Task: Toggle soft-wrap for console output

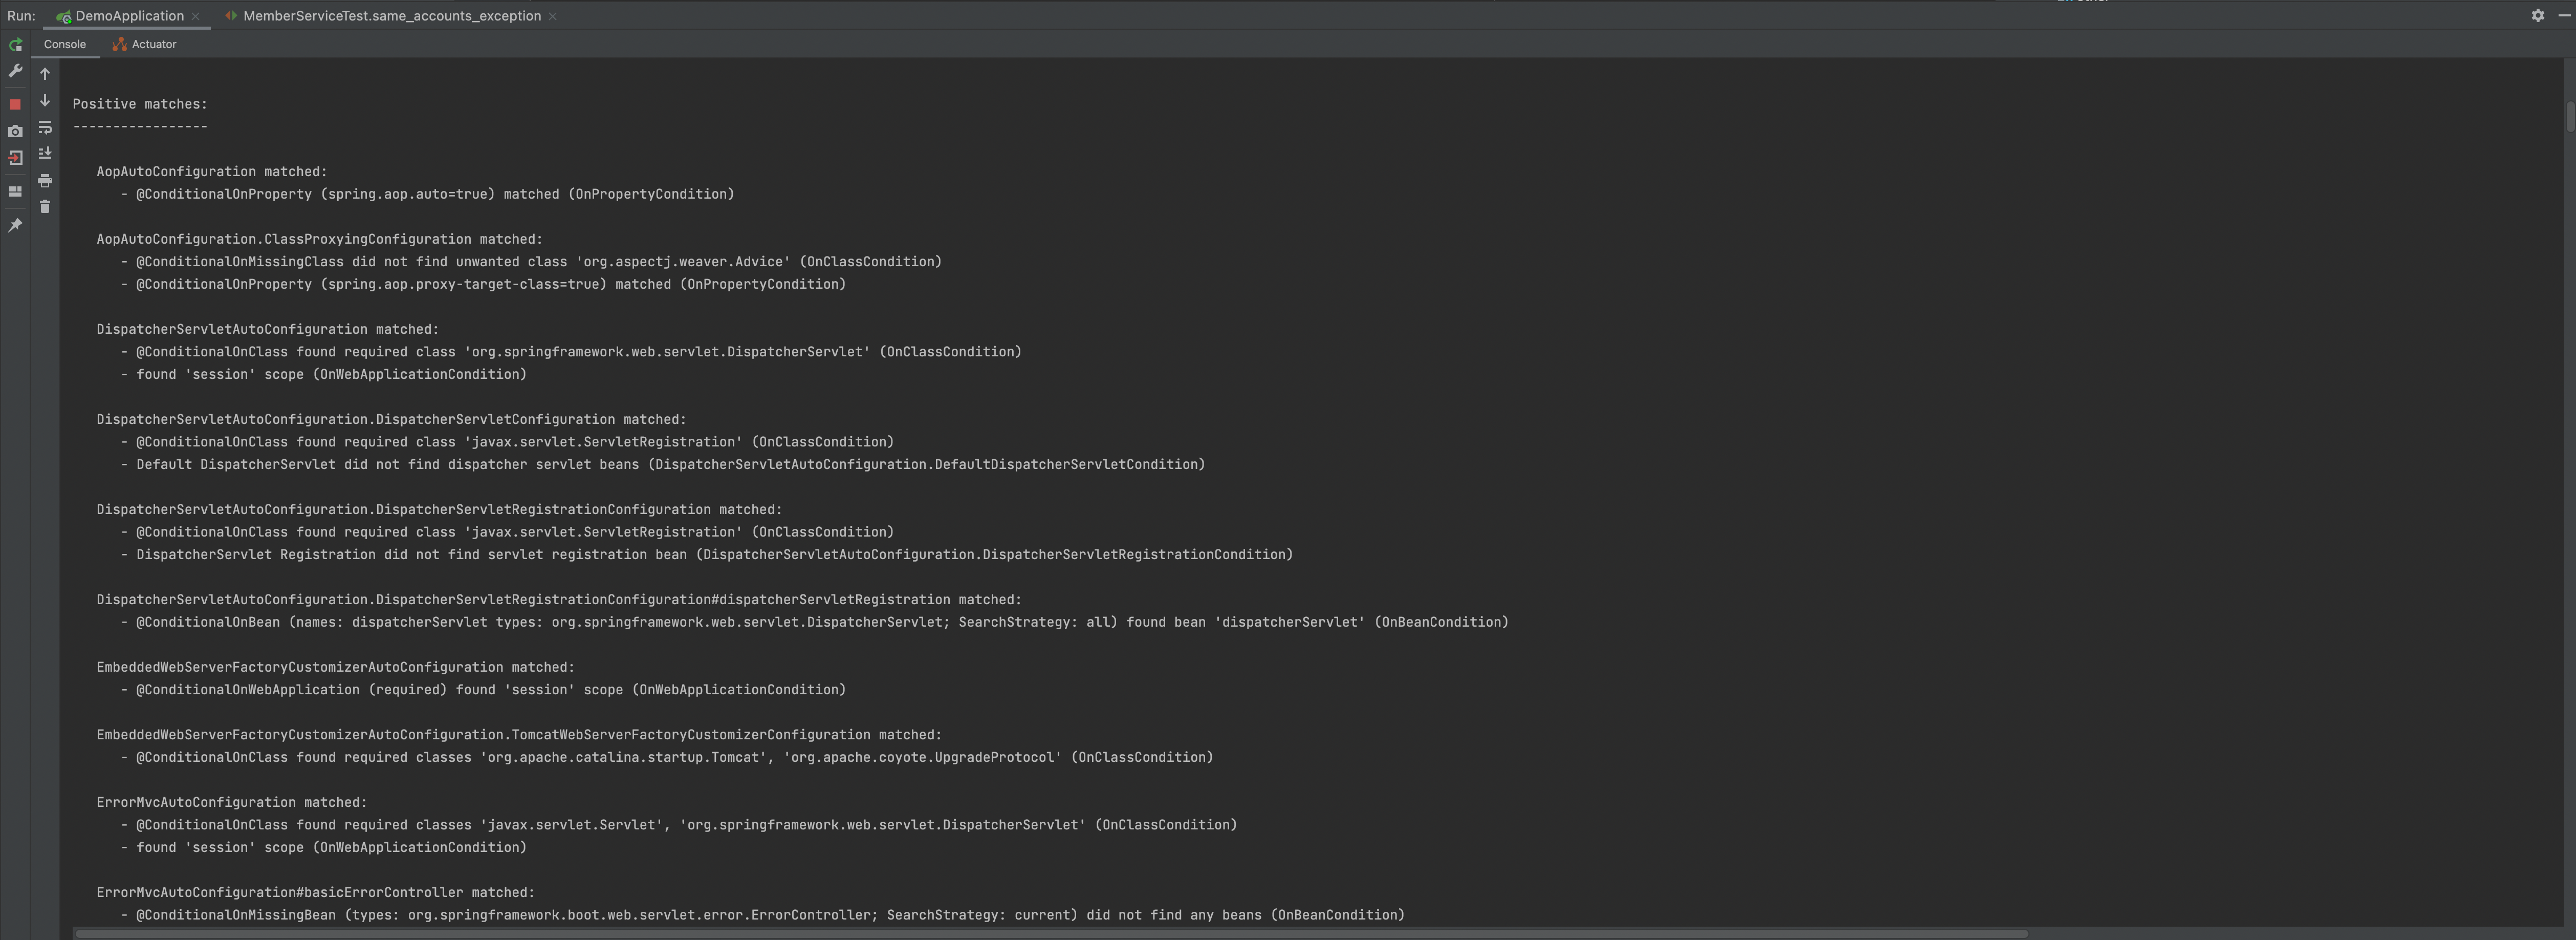Action: [45, 127]
